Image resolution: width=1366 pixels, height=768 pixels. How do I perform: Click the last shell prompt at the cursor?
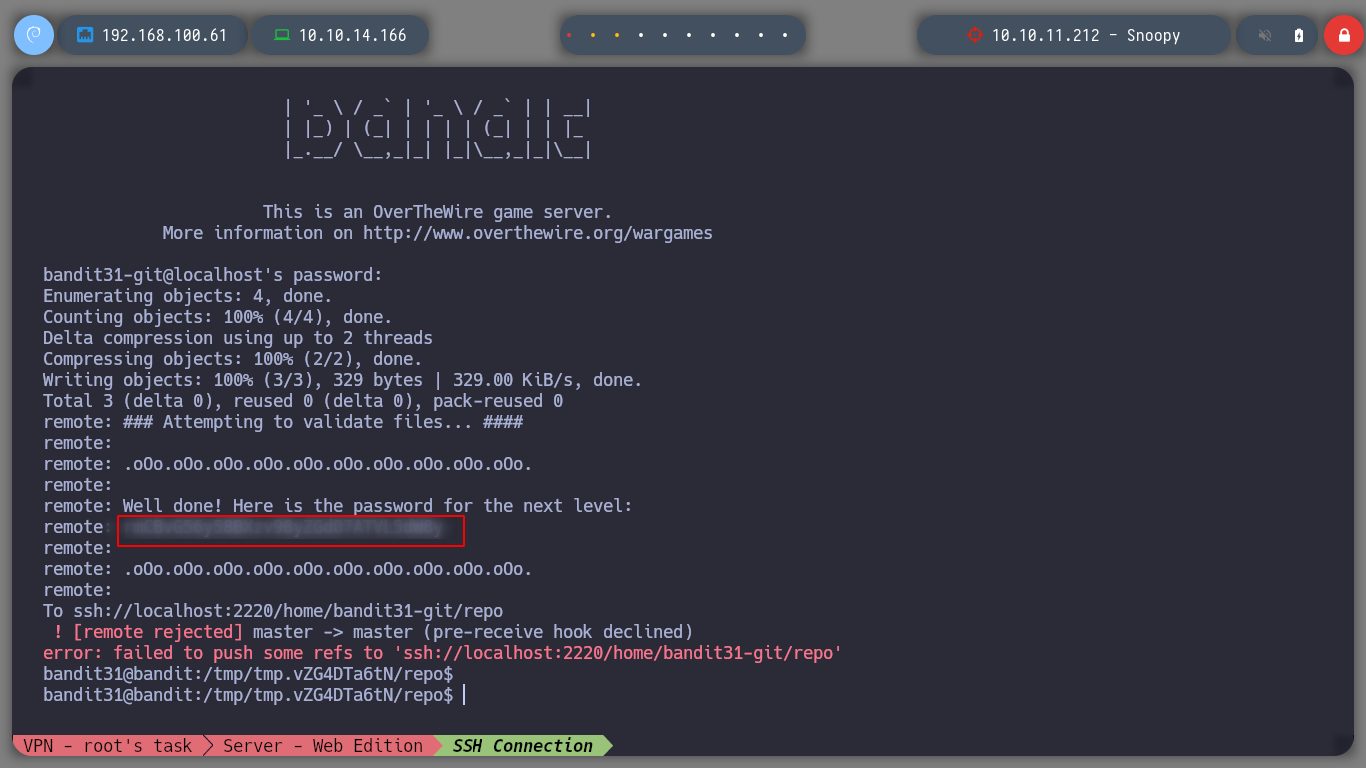[253, 695]
